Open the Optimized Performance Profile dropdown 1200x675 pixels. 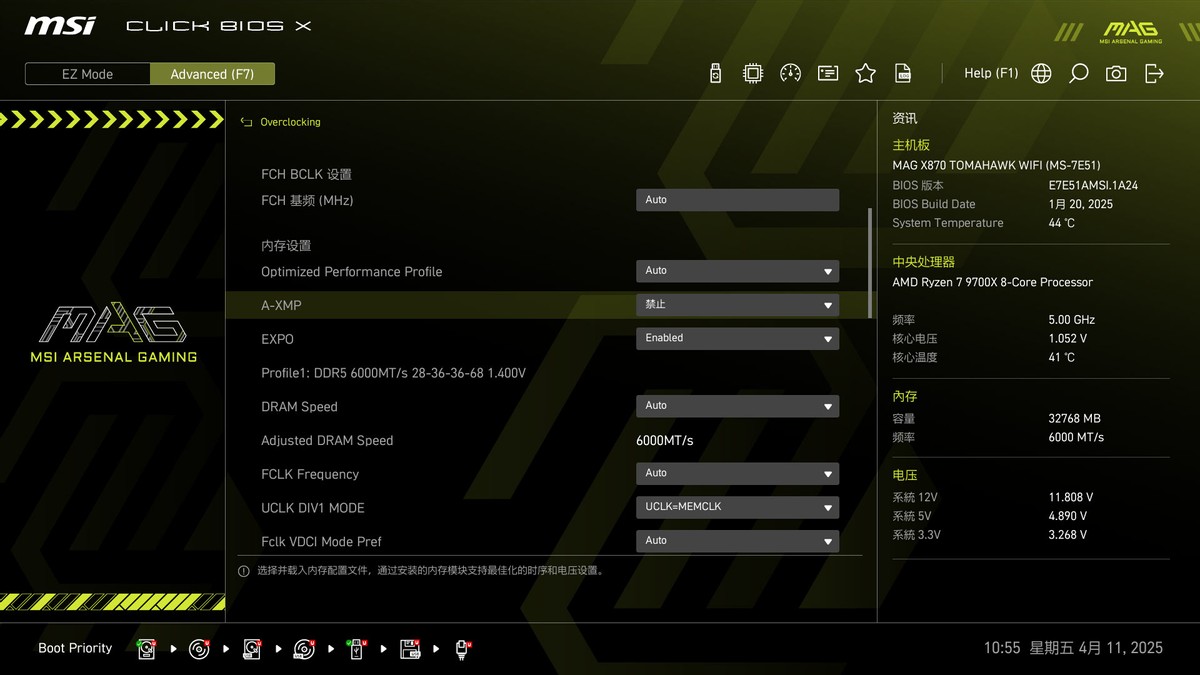(737, 271)
